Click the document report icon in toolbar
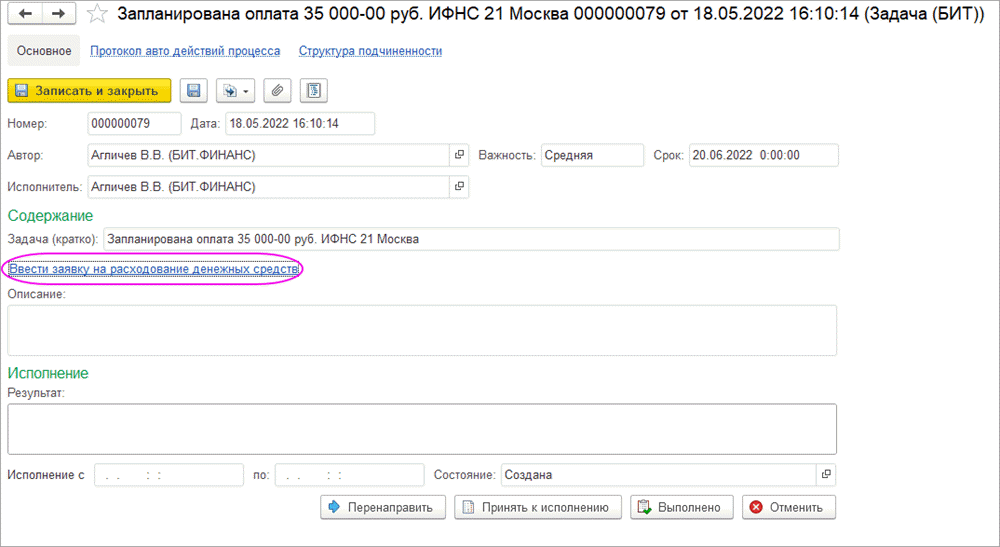The image size is (1000, 547). 314,91
